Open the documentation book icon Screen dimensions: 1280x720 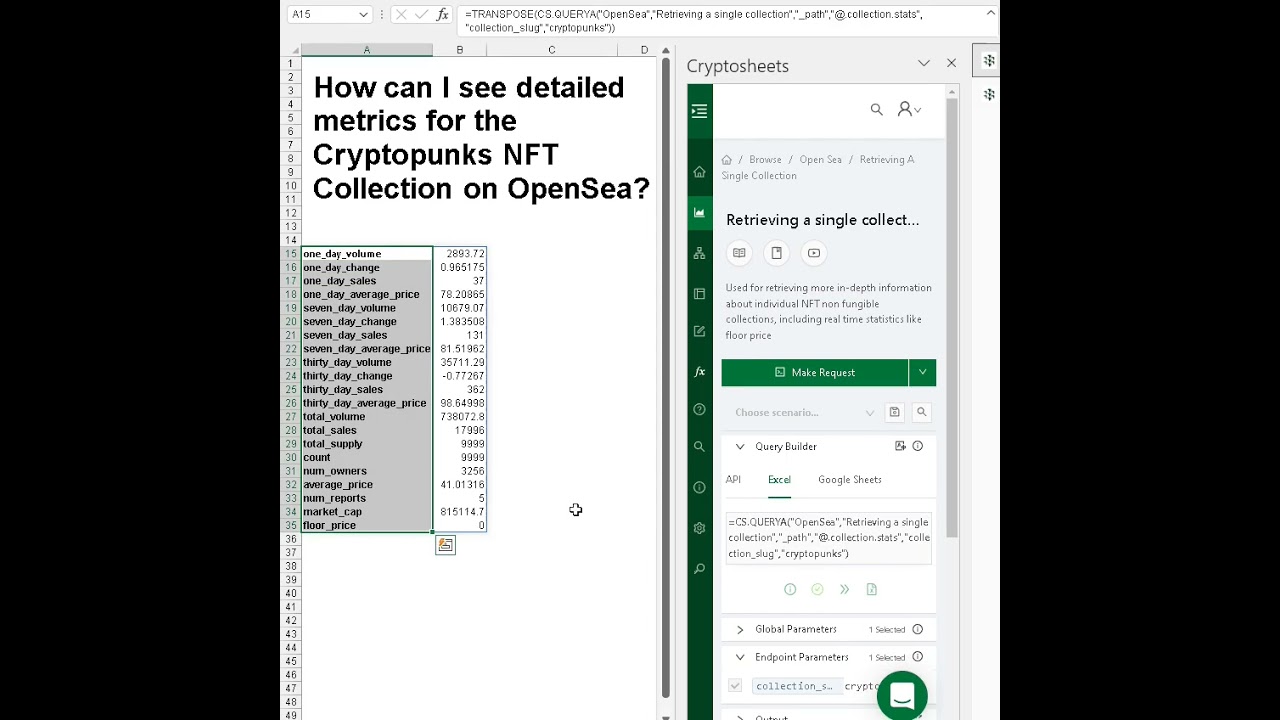pyautogui.click(x=739, y=253)
